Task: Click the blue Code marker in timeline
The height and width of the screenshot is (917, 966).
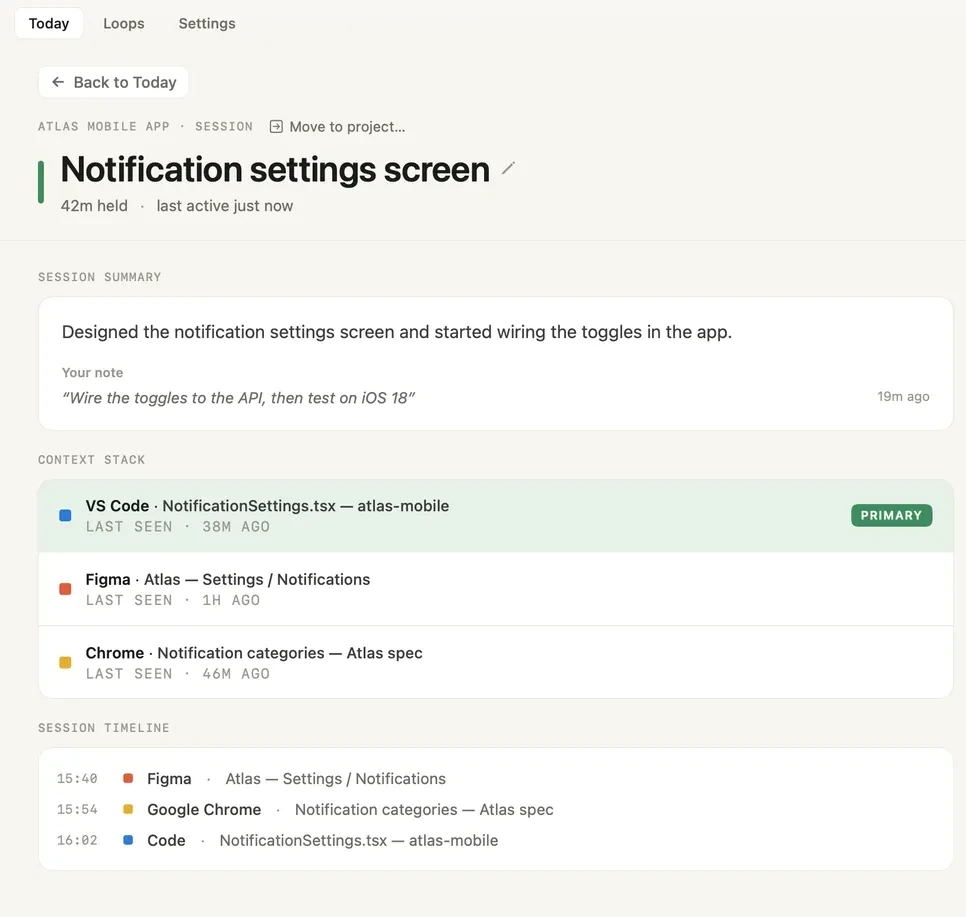Action: (x=128, y=840)
